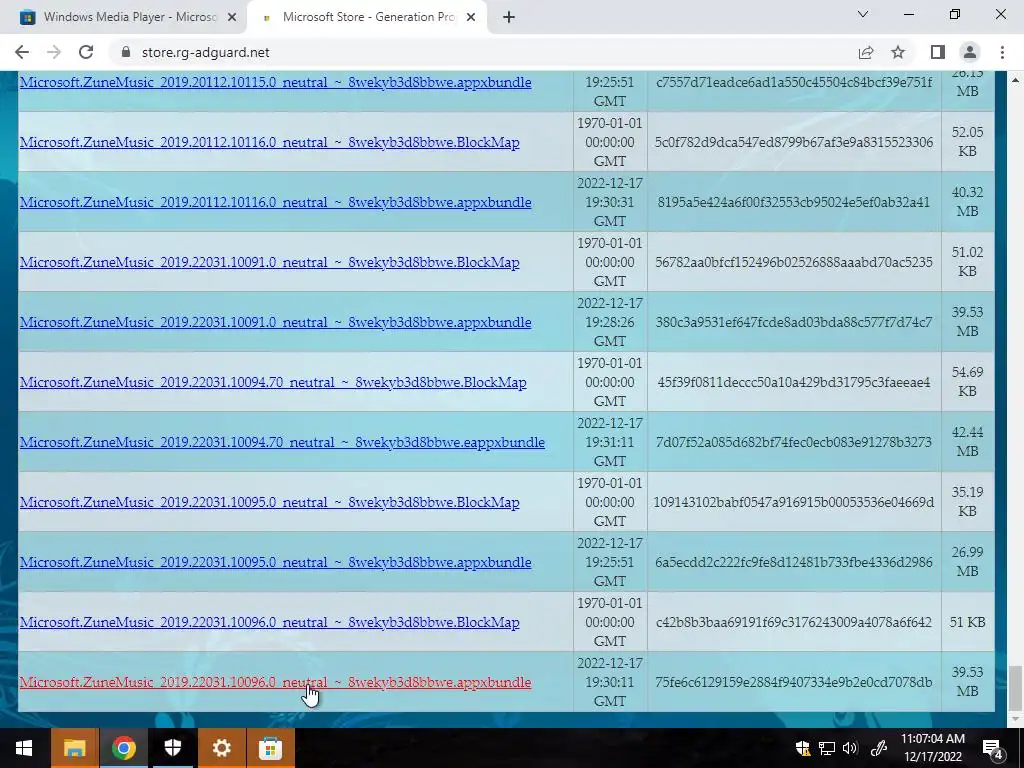The height and width of the screenshot is (768, 1024).
Task: Download ZuneMusic 2019.20112.10116.0 BlockMap
Action: pos(270,142)
